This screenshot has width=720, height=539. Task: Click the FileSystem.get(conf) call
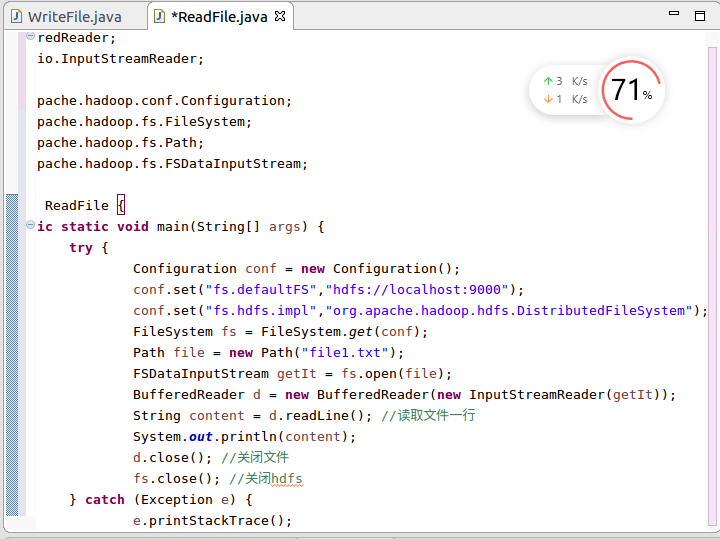340,331
